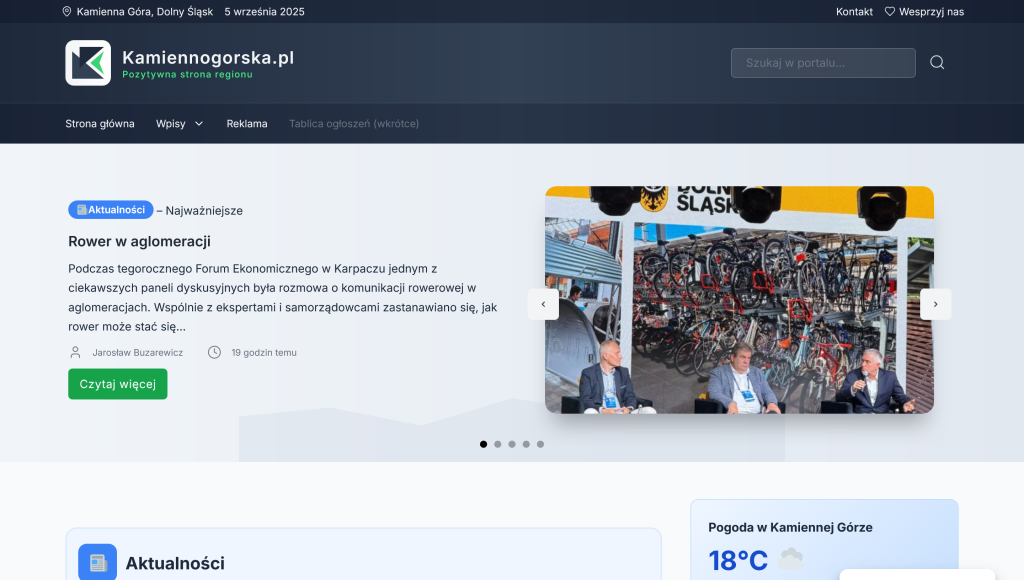Click the Szukaj w portalu search field
1024x580 pixels.
[822, 63]
